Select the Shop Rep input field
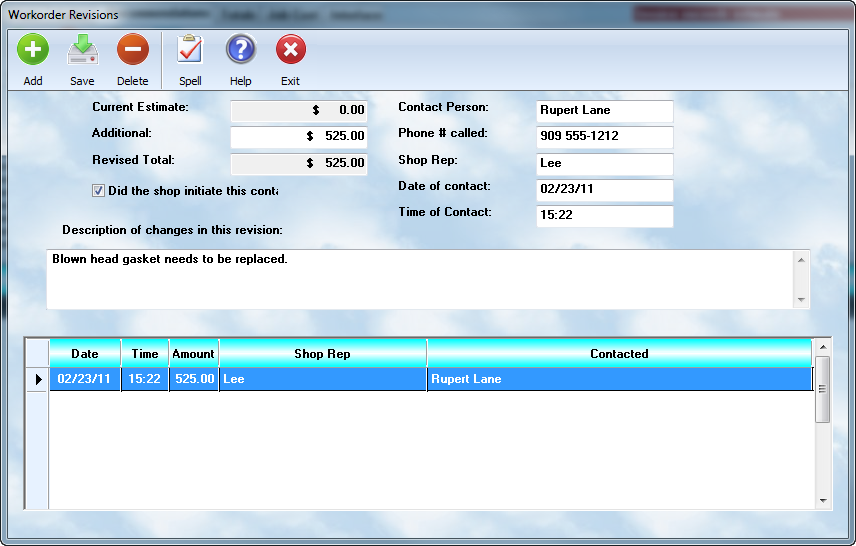Image resolution: width=856 pixels, height=546 pixels. (x=604, y=164)
